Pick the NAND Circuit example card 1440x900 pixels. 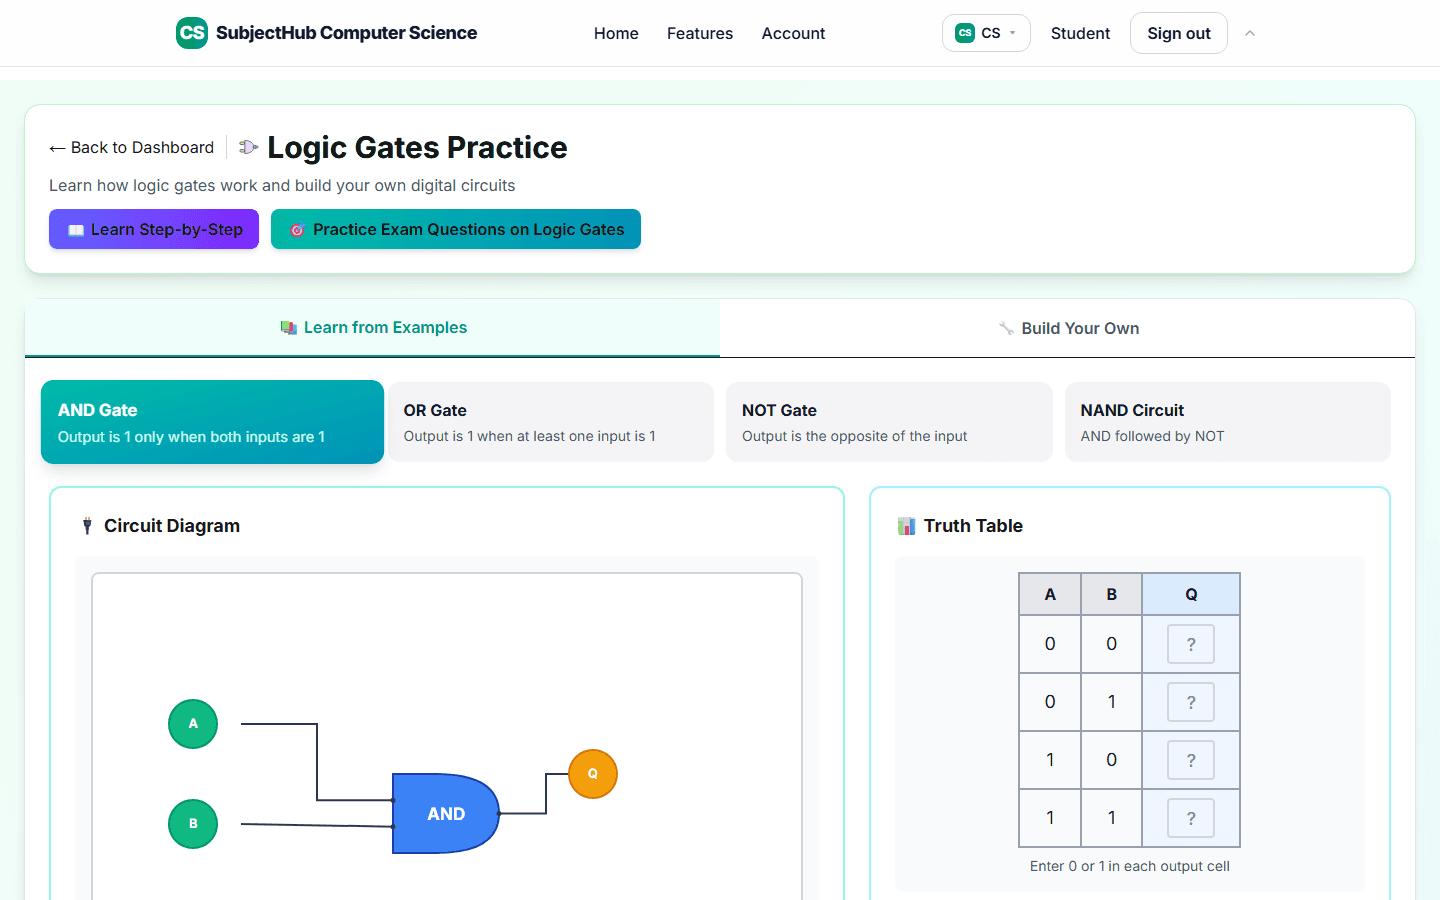(1228, 422)
